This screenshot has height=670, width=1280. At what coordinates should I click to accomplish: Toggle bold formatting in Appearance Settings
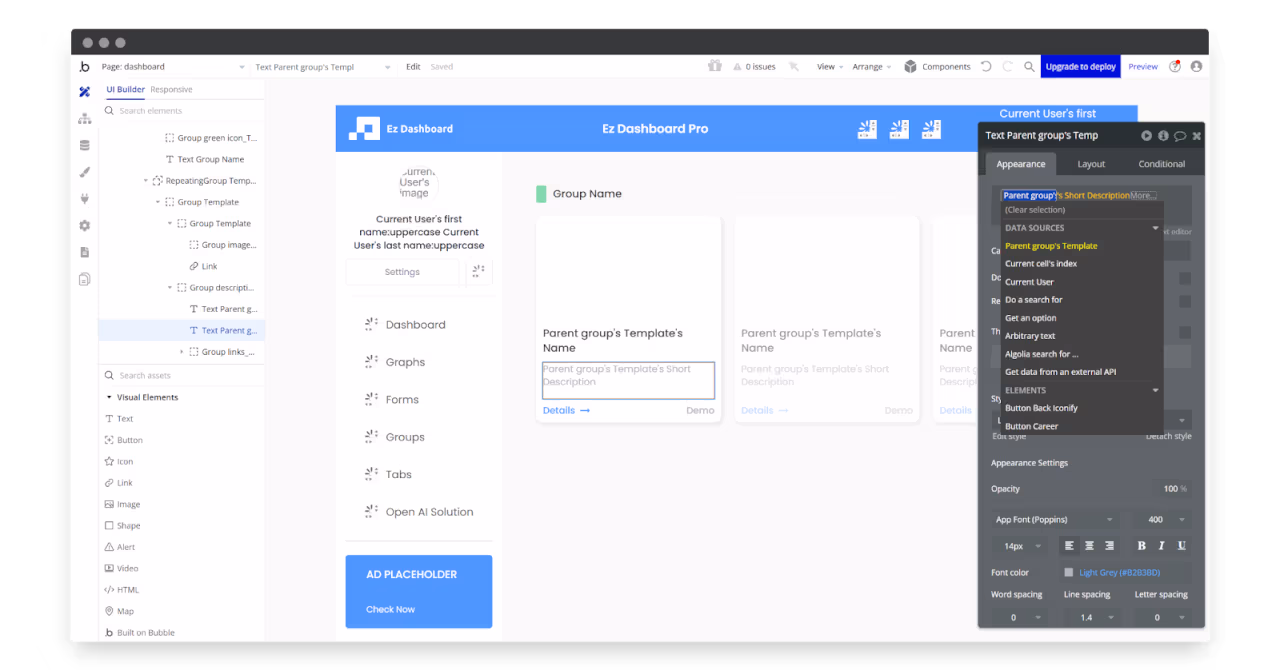pos(1141,545)
